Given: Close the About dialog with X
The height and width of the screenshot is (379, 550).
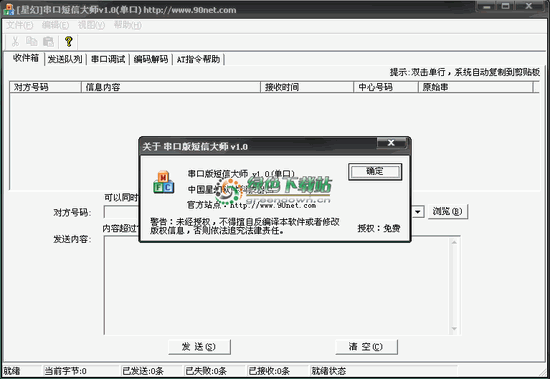Looking at the screenshot, I should [x=391, y=143].
